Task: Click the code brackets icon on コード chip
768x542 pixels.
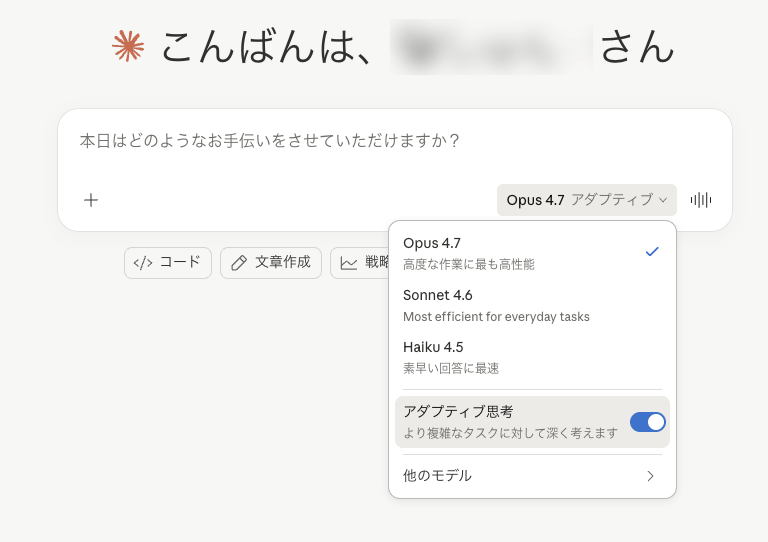Action: click(143, 263)
